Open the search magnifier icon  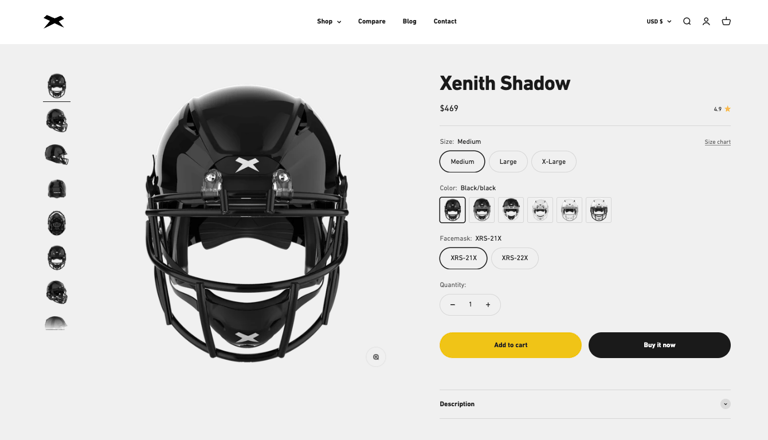(687, 21)
